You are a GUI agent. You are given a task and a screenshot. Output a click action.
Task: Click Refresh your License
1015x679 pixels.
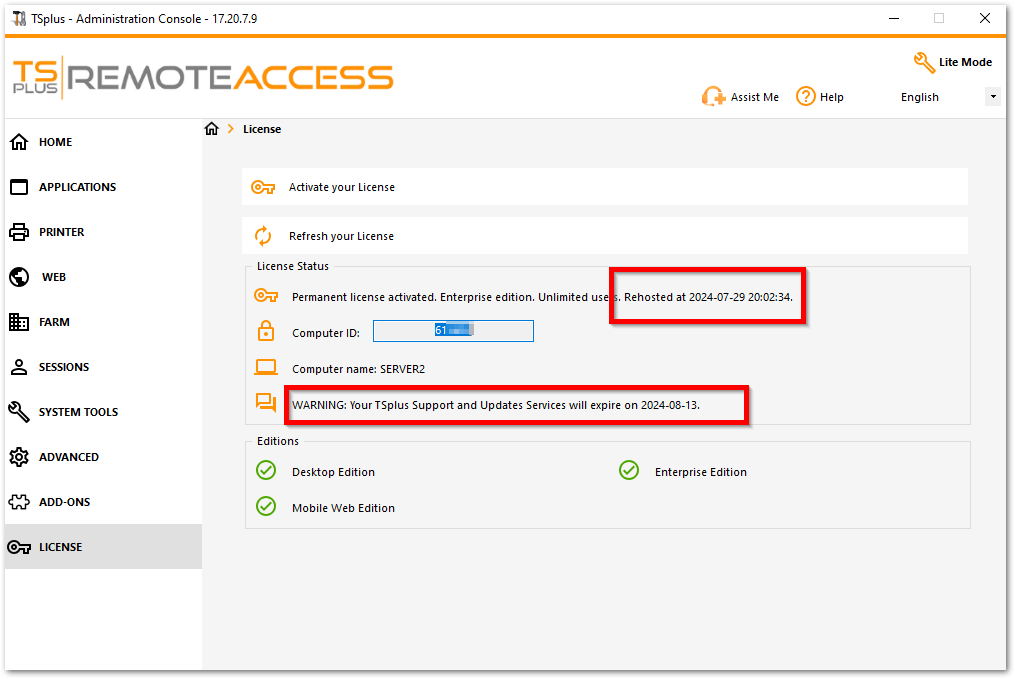click(x=341, y=236)
